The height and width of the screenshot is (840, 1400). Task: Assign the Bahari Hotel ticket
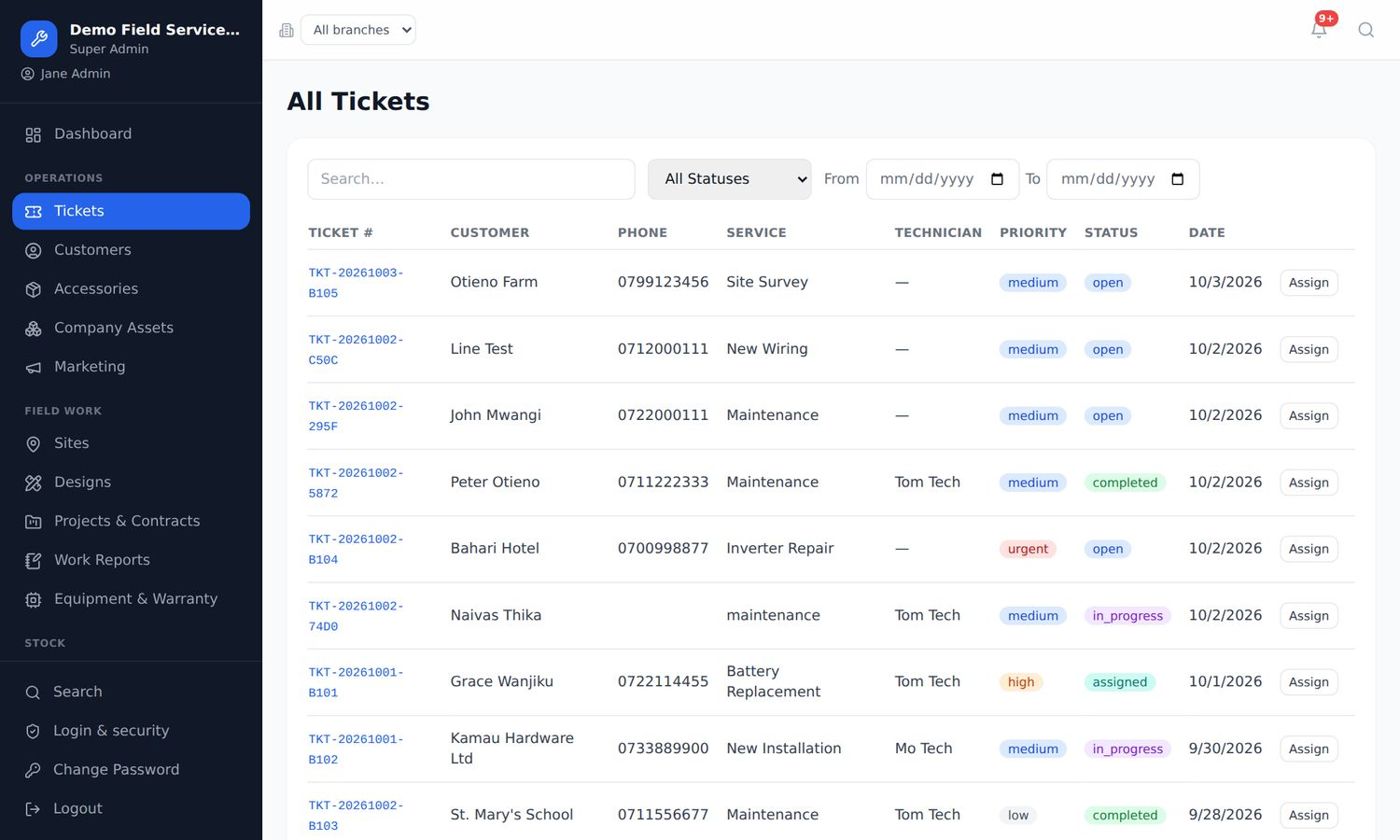pyautogui.click(x=1308, y=549)
